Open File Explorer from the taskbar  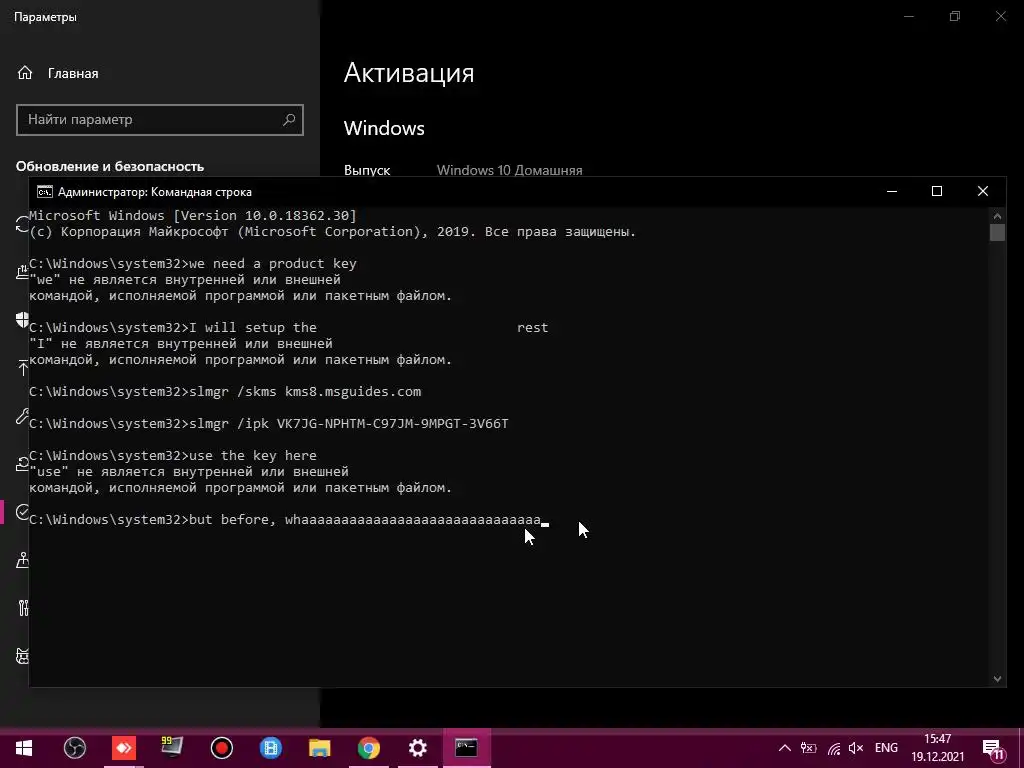click(x=319, y=748)
